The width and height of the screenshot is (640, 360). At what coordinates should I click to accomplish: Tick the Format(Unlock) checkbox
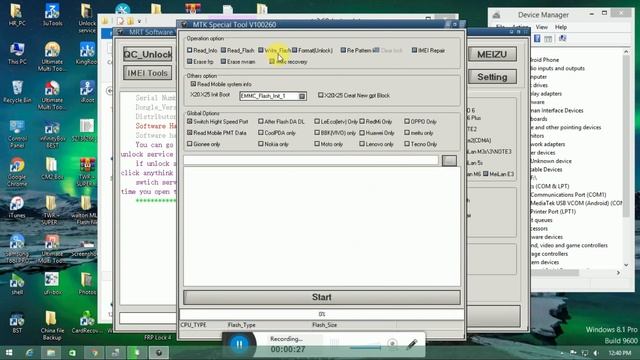295,50
